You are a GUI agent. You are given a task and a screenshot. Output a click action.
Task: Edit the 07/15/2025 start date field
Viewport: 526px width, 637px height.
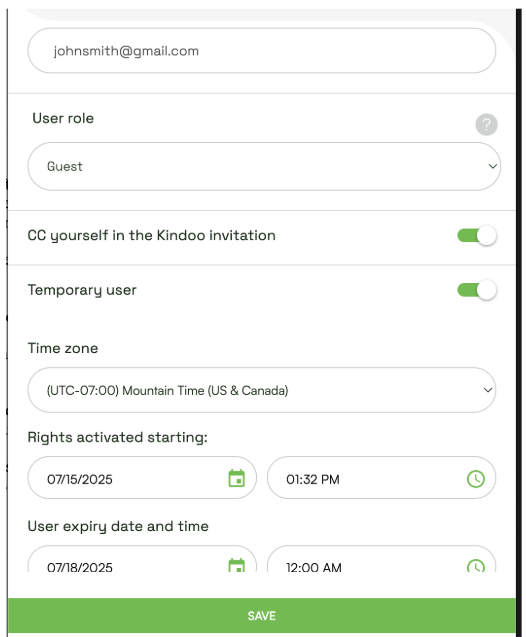tap(142, 478)
